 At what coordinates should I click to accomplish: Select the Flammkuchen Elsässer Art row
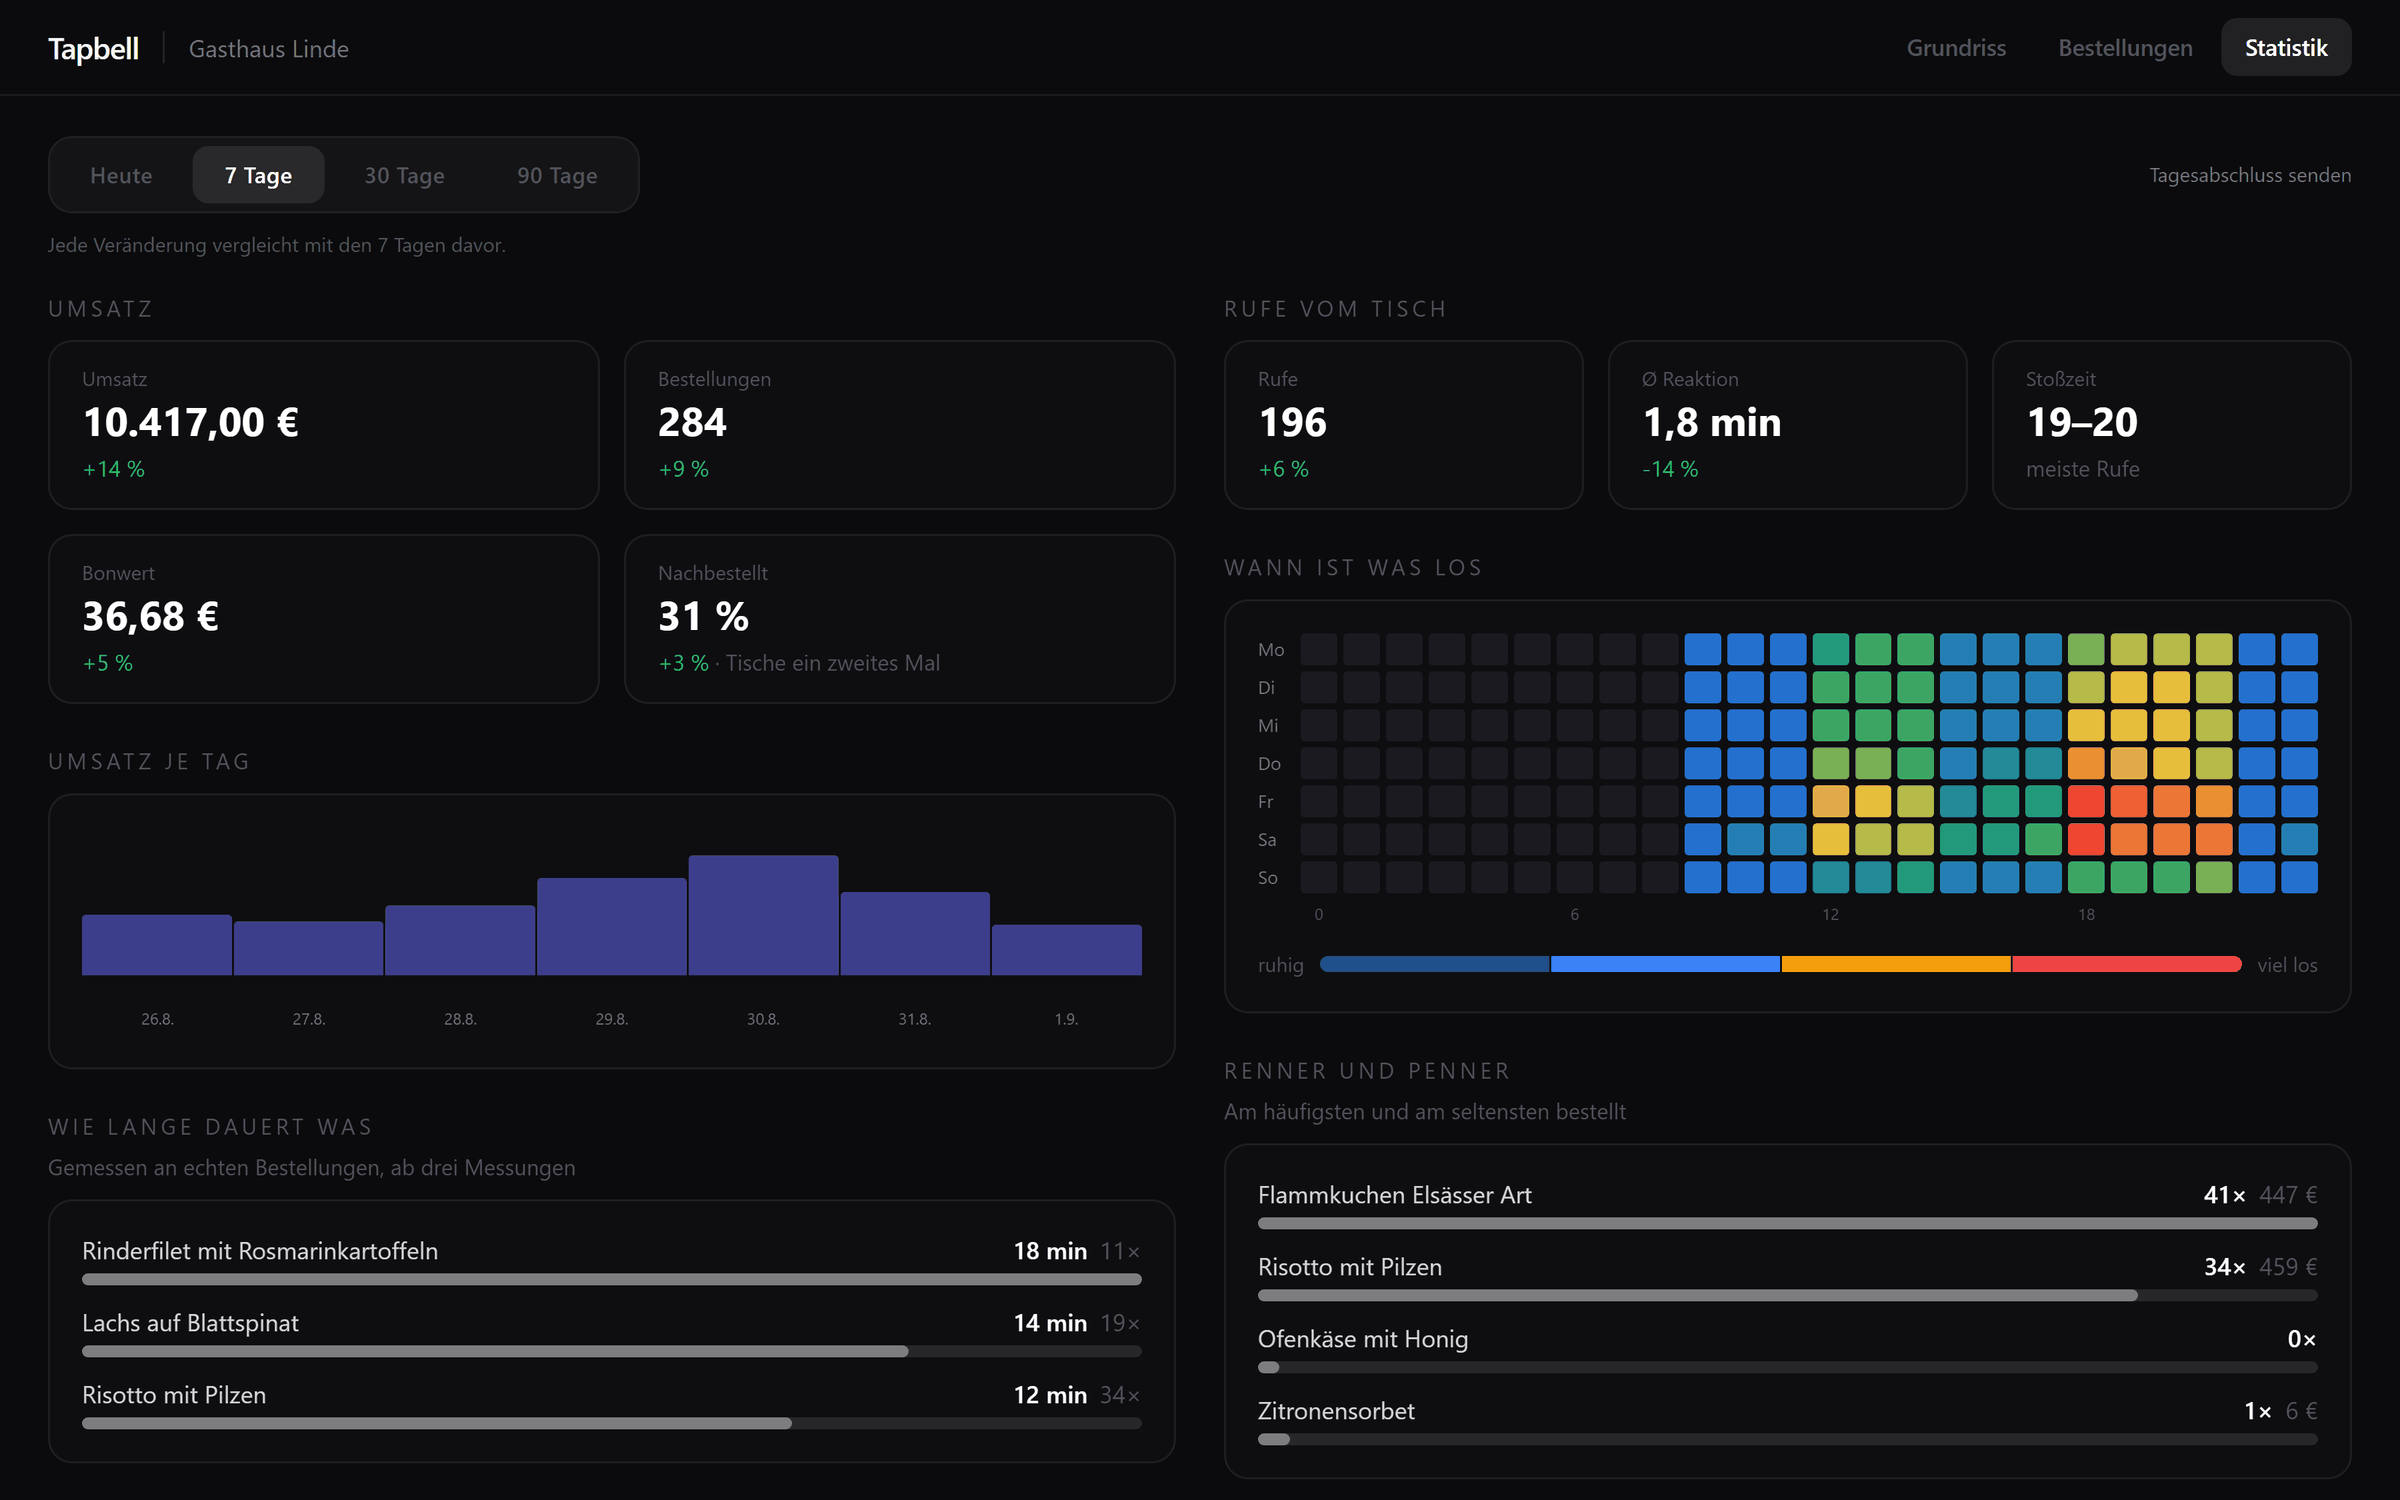click(x=1788, y=1206)
